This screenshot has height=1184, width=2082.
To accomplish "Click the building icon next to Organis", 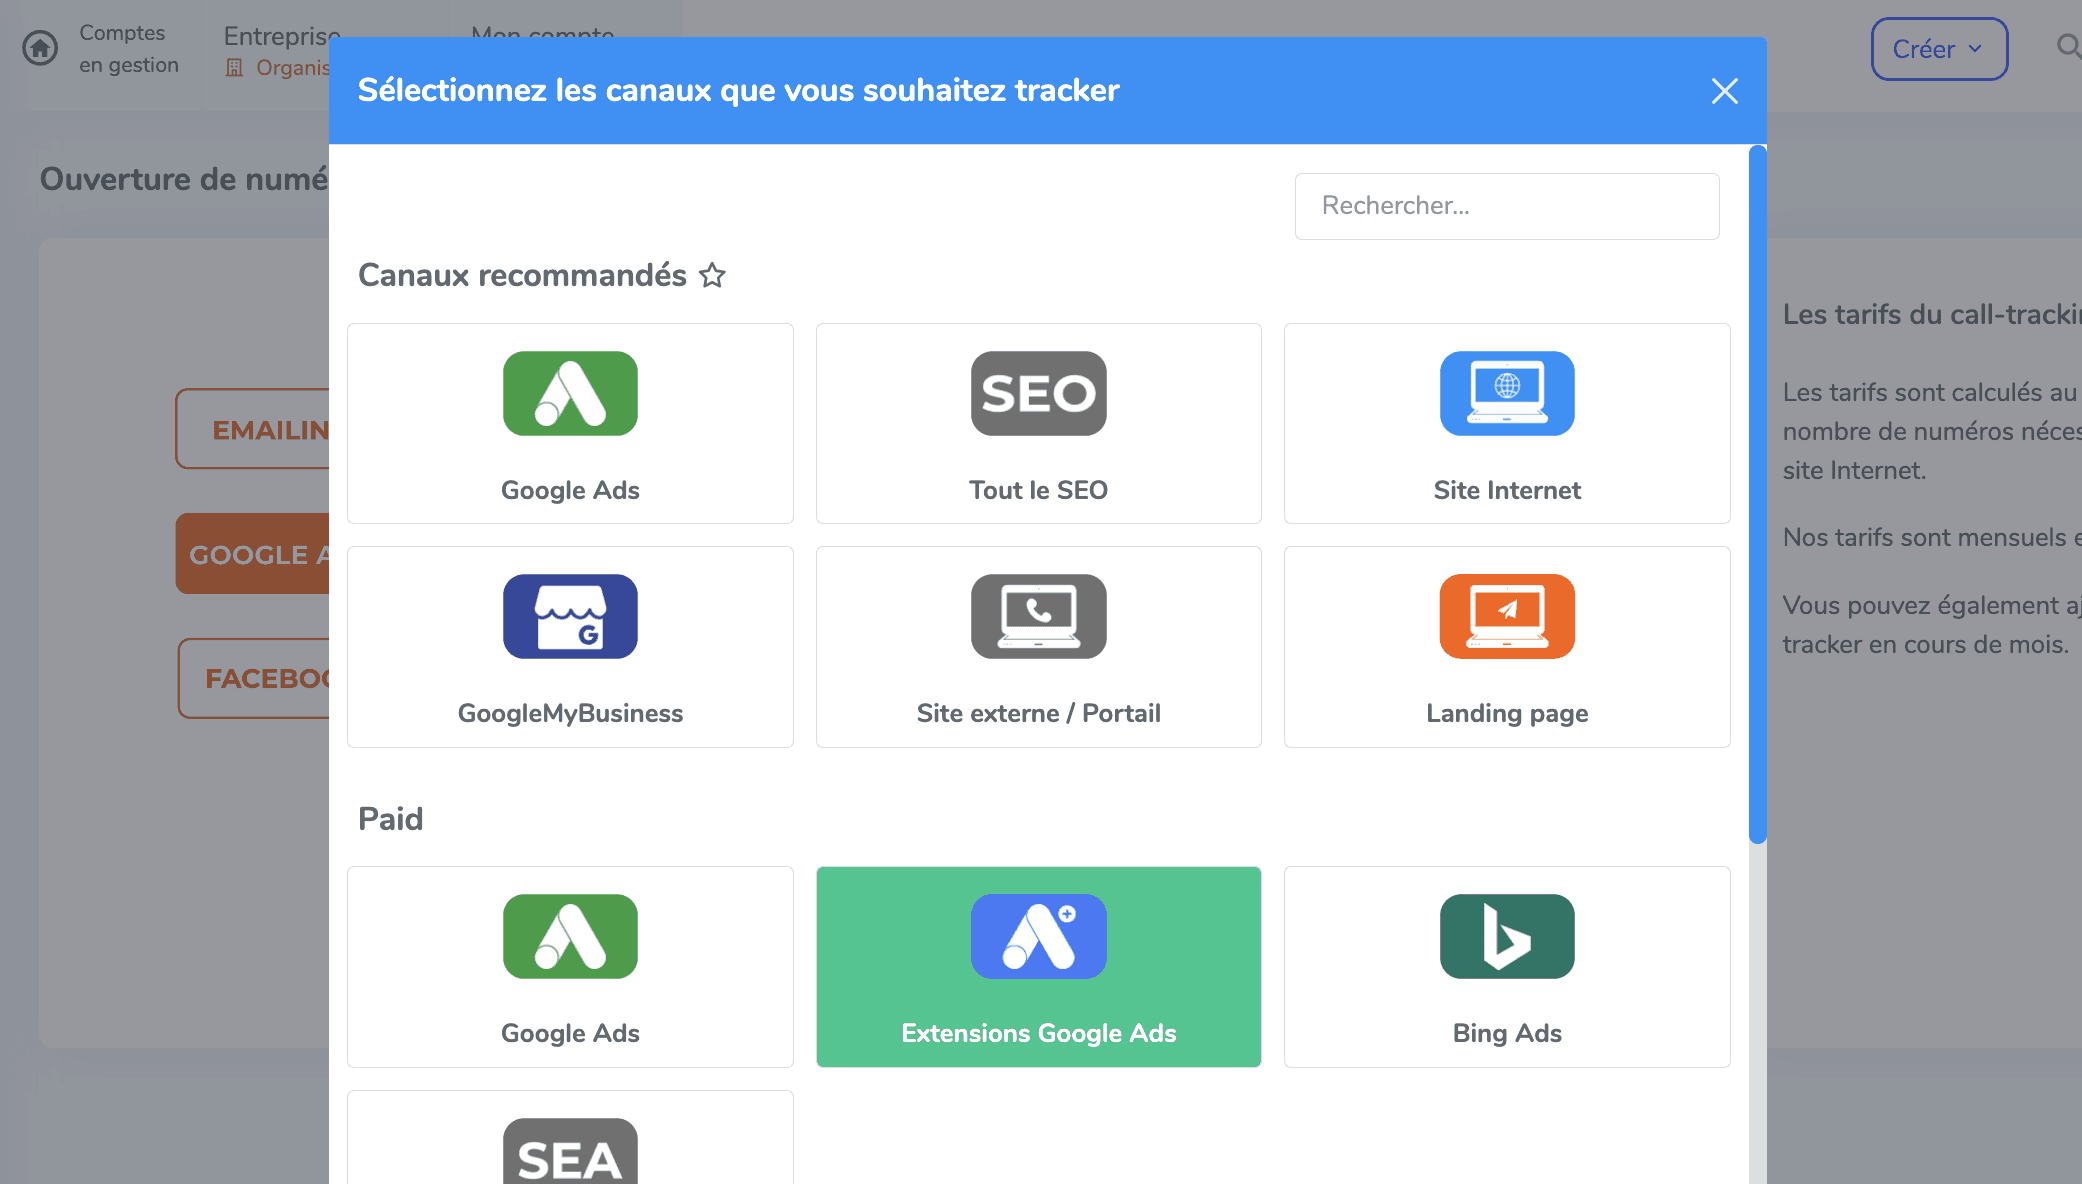I will pos(235,67).
